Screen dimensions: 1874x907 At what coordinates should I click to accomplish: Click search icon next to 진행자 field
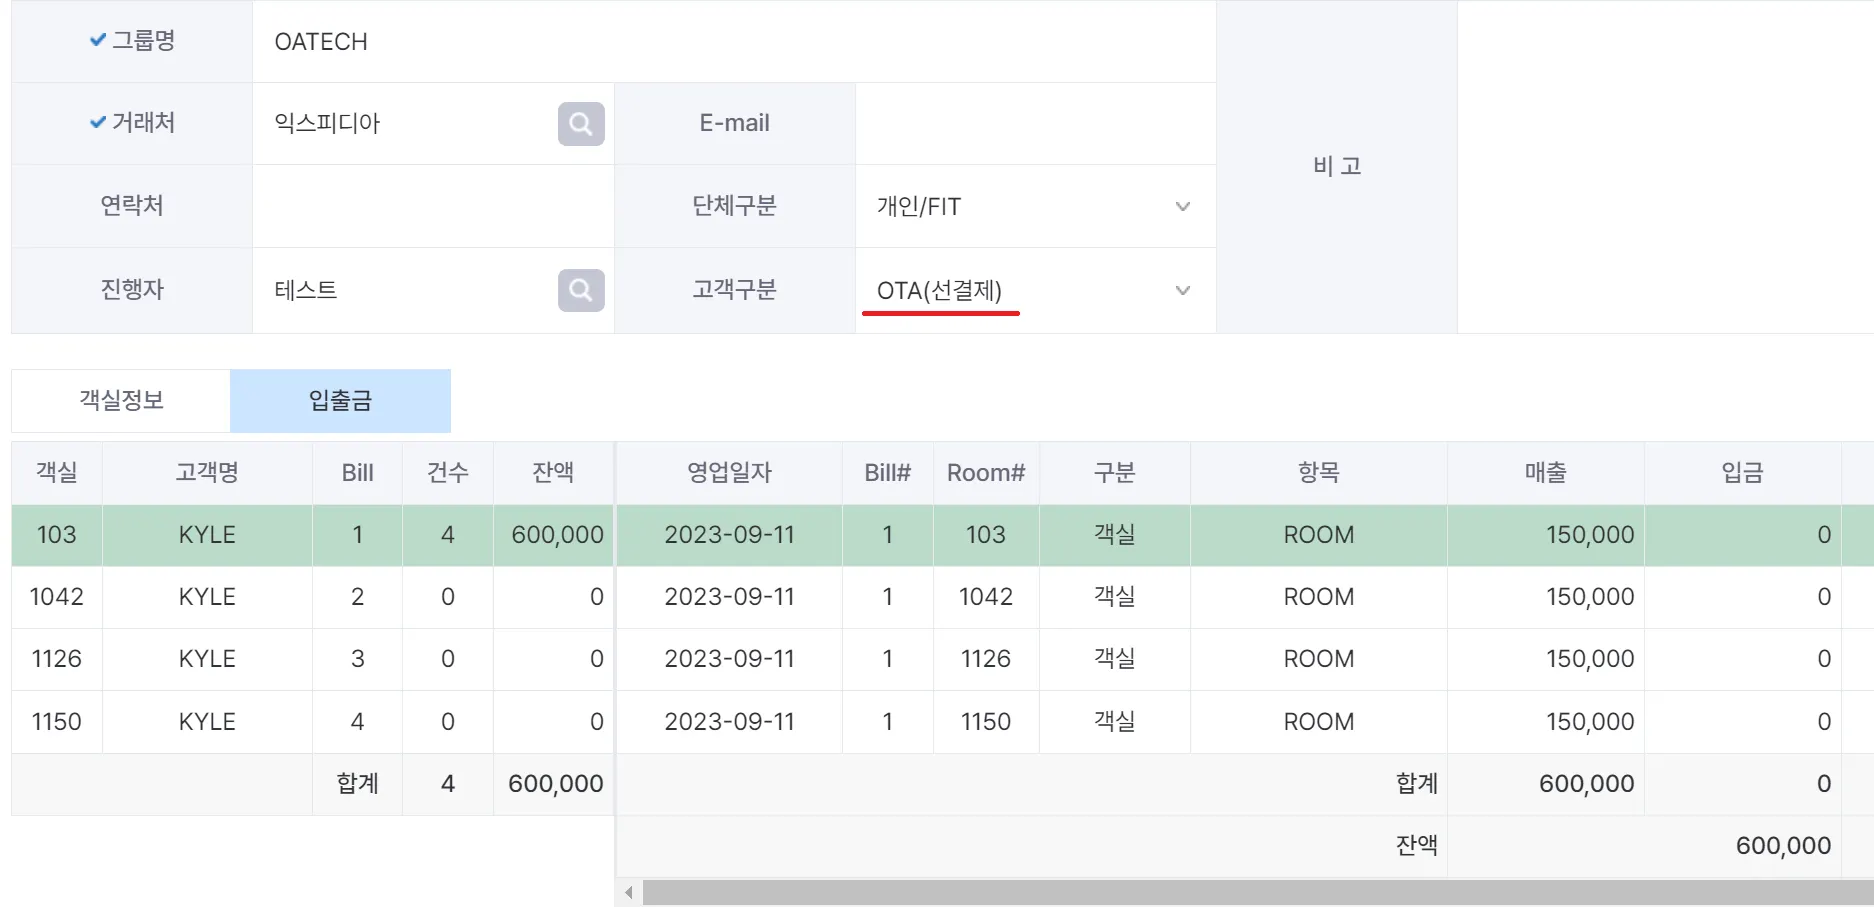[x=581, y=290]
